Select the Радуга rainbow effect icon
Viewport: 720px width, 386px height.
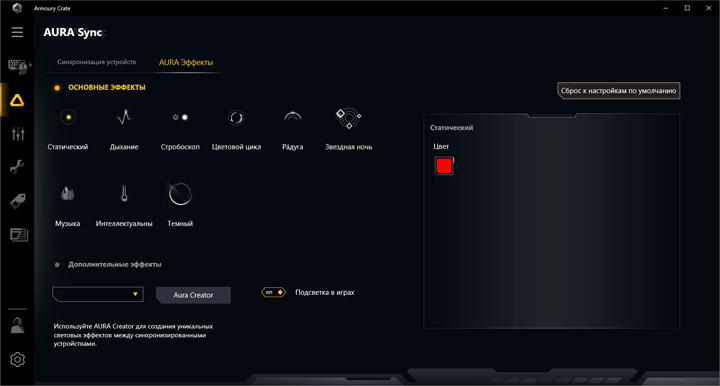(292, 117)
